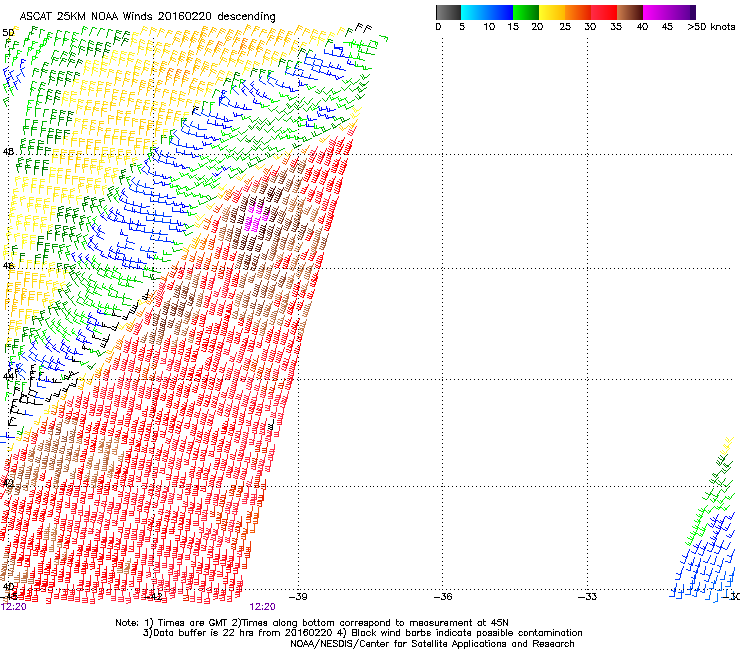Pick the dark blue 10-15 knots color segment
This screenshot has height=650, width=740.
[500, 12]
